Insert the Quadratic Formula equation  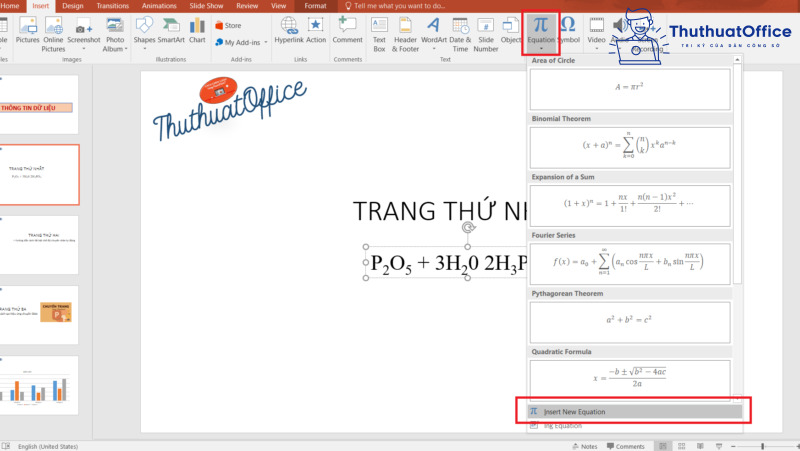point(630,379)
